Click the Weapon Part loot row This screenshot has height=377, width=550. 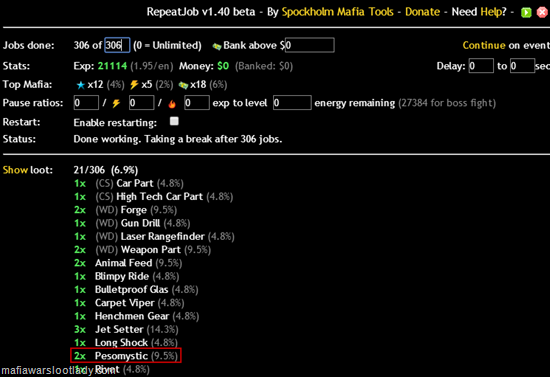pyautogui.click(x=142, y=250)
